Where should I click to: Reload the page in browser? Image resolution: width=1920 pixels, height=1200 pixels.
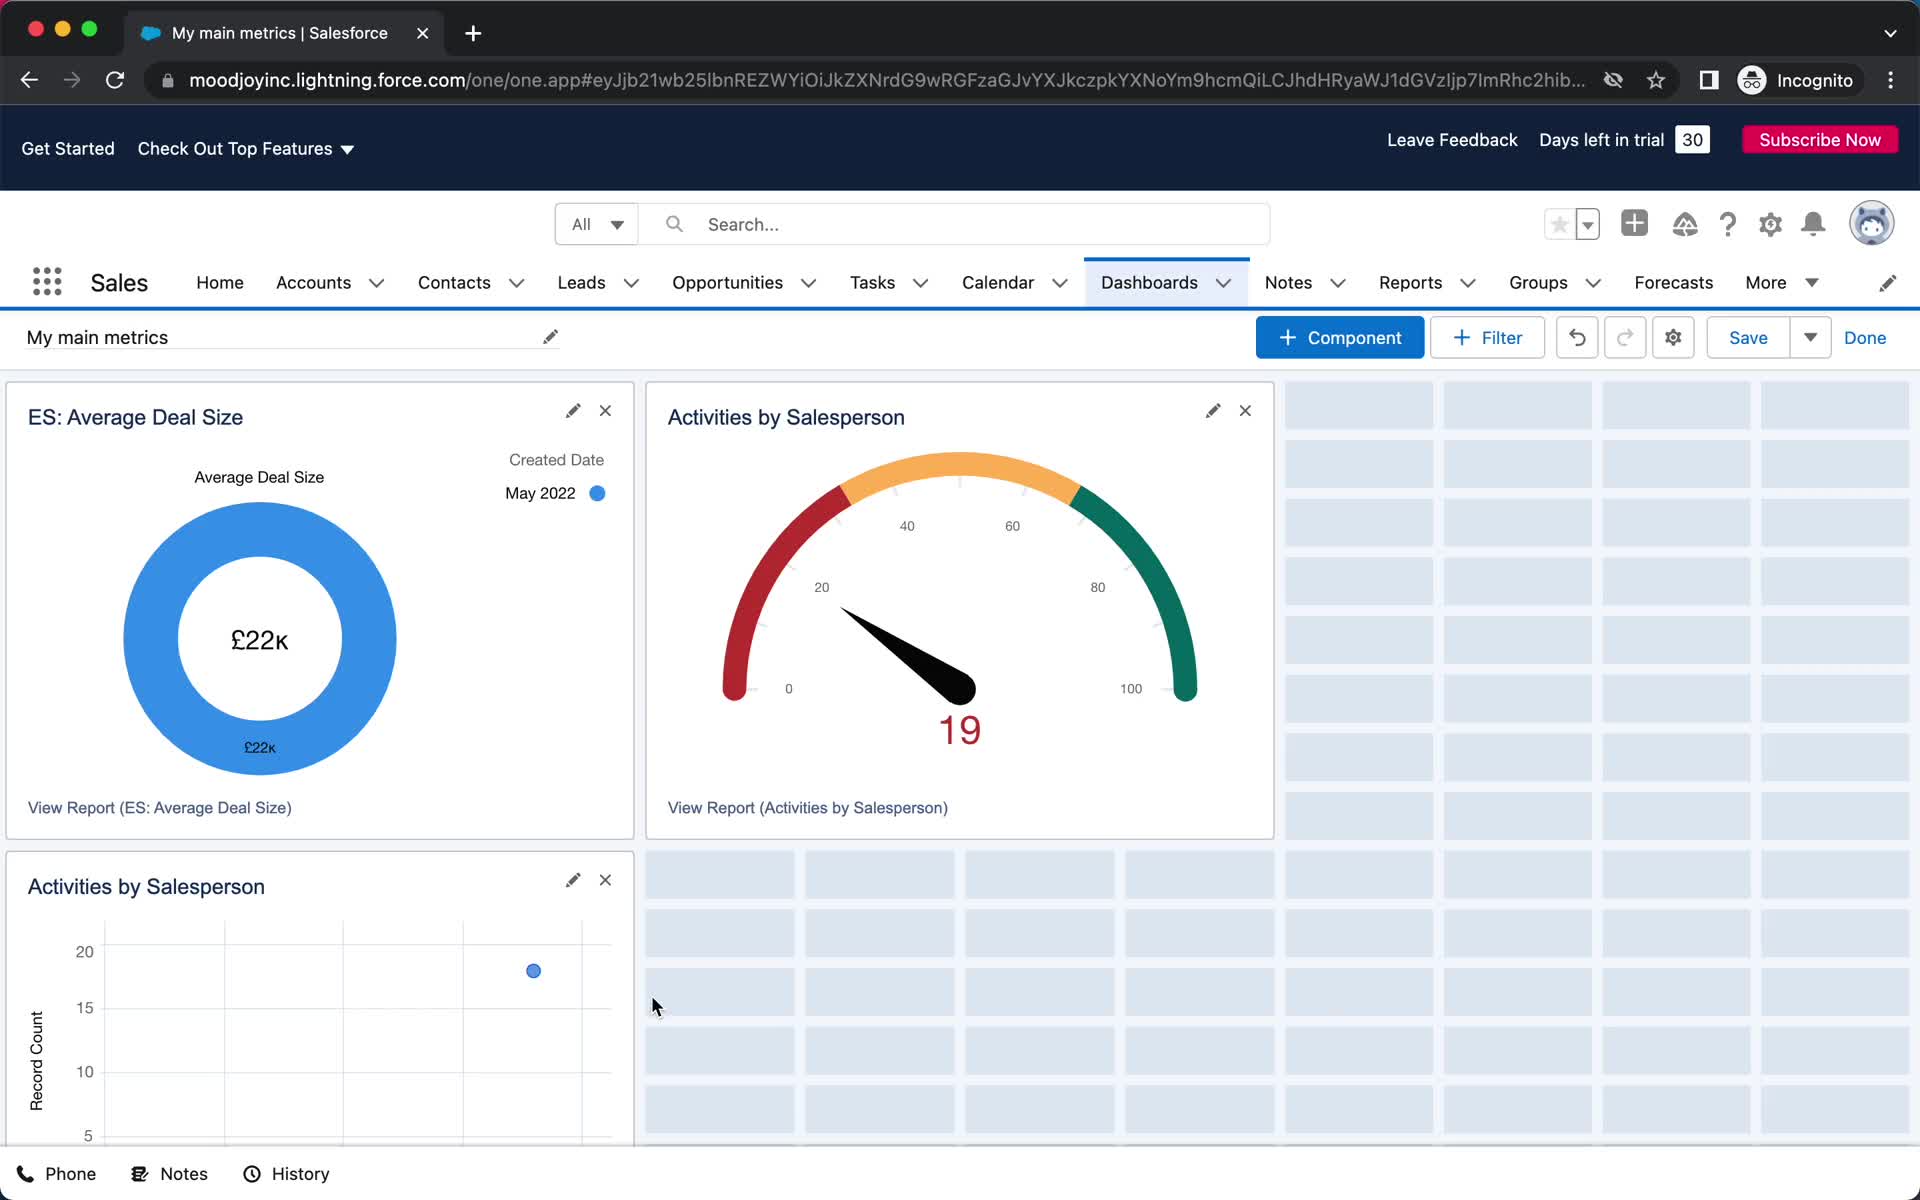[x=115, y=80]
